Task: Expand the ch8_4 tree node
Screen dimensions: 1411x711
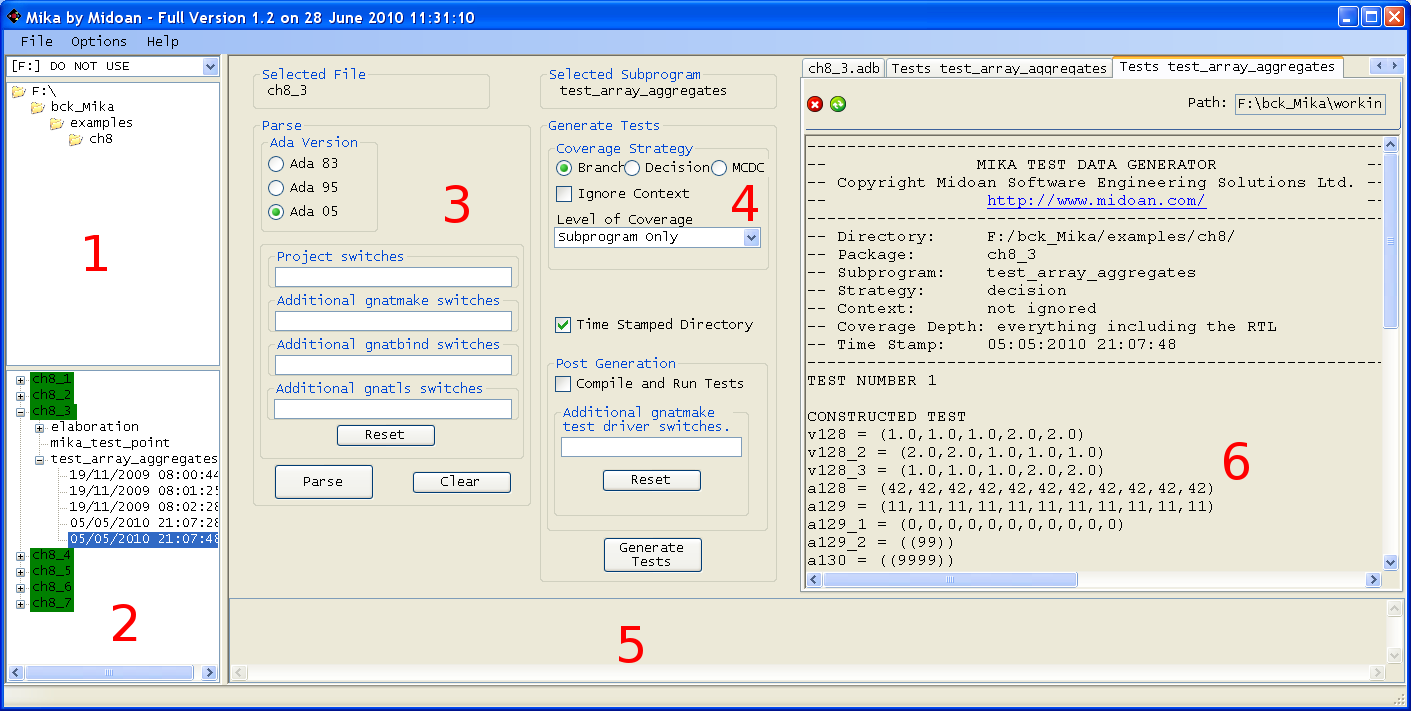Action: (20, 556)
